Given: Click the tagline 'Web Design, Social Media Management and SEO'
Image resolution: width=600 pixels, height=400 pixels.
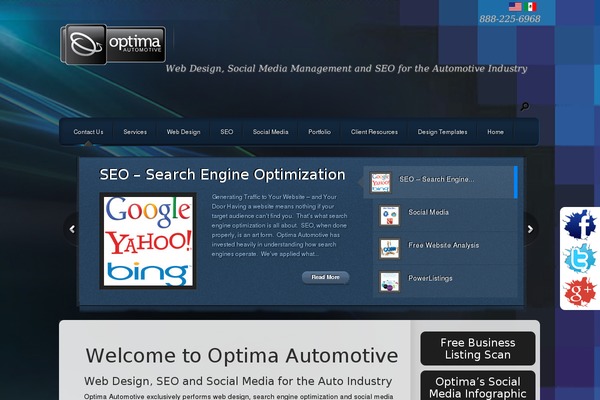Looking at the screenshot, I should tap(280, 69).
